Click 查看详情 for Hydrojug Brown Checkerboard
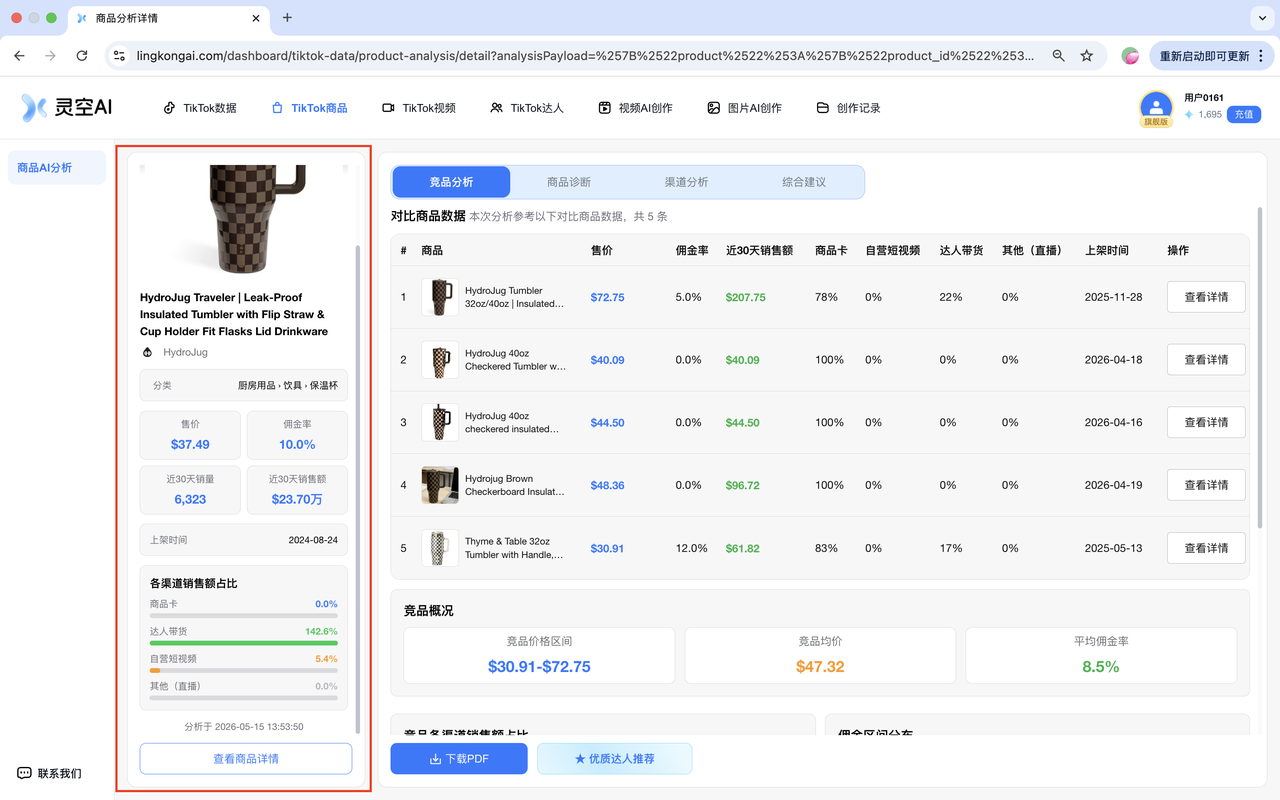 click(1206, 485)
